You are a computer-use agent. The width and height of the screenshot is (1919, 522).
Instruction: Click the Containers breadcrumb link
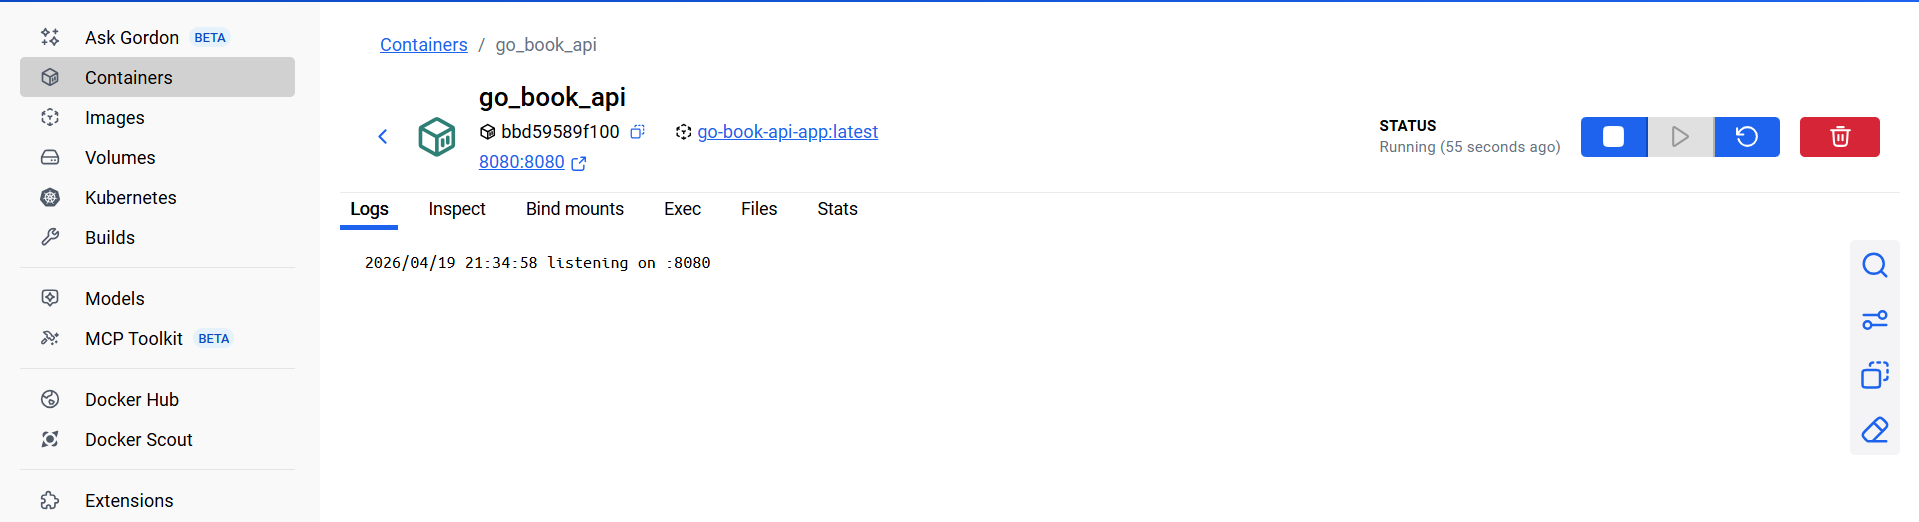point(423,45)
